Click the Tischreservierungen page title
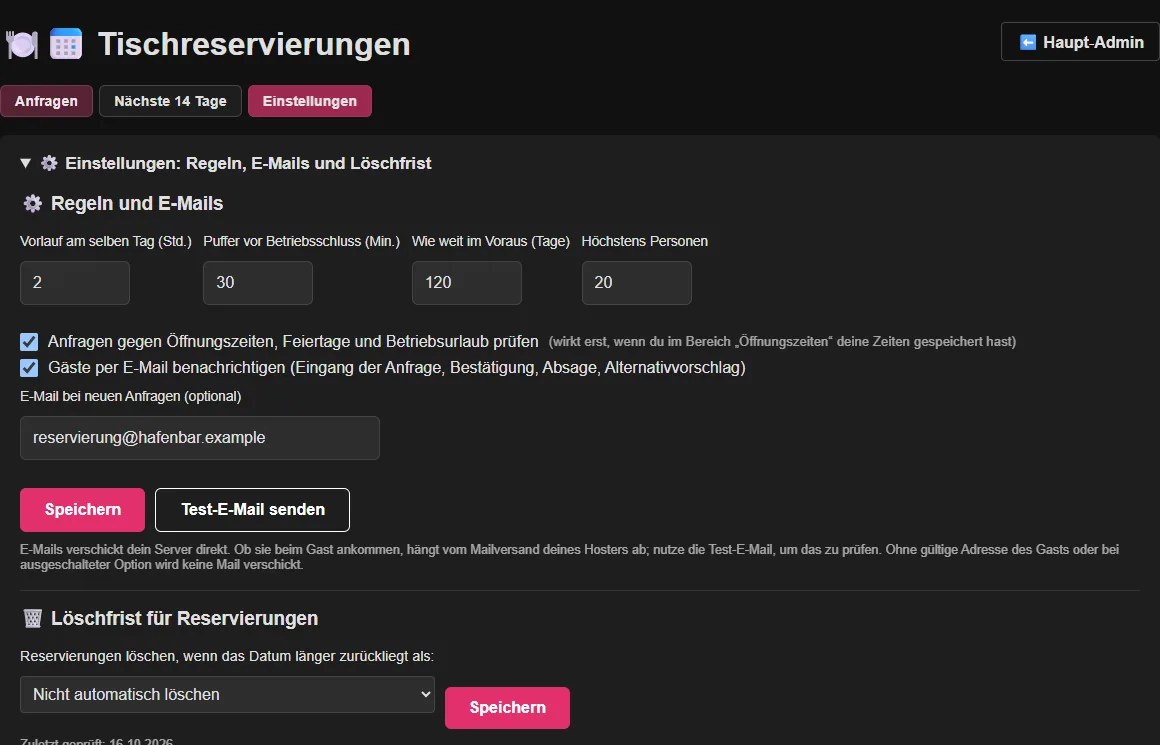 click(254, 44)
